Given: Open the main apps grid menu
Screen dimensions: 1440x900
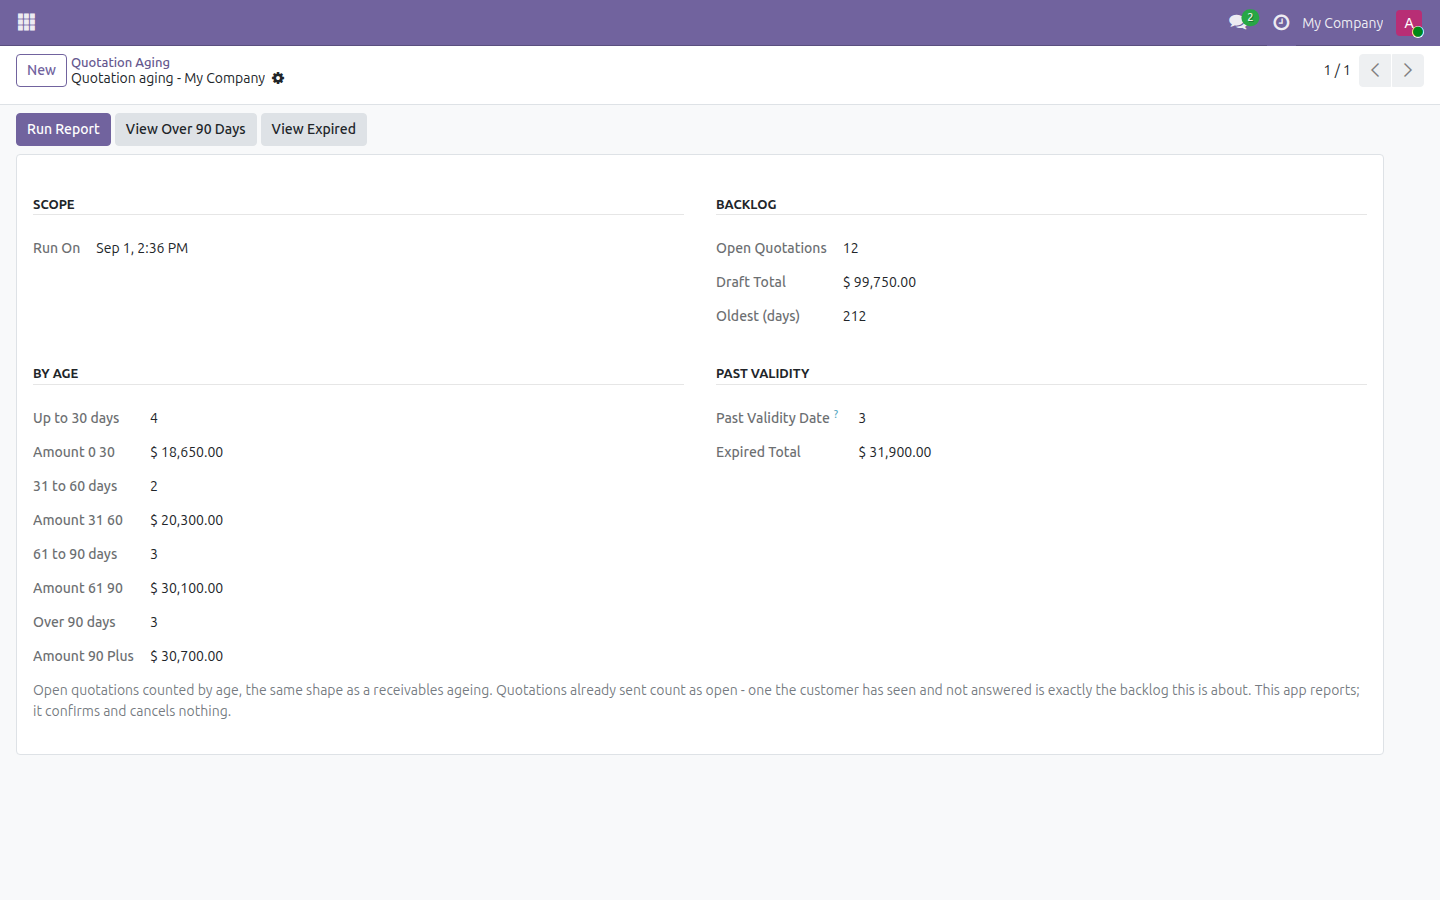Looking at the screenshot, I should tap(27, 22).
